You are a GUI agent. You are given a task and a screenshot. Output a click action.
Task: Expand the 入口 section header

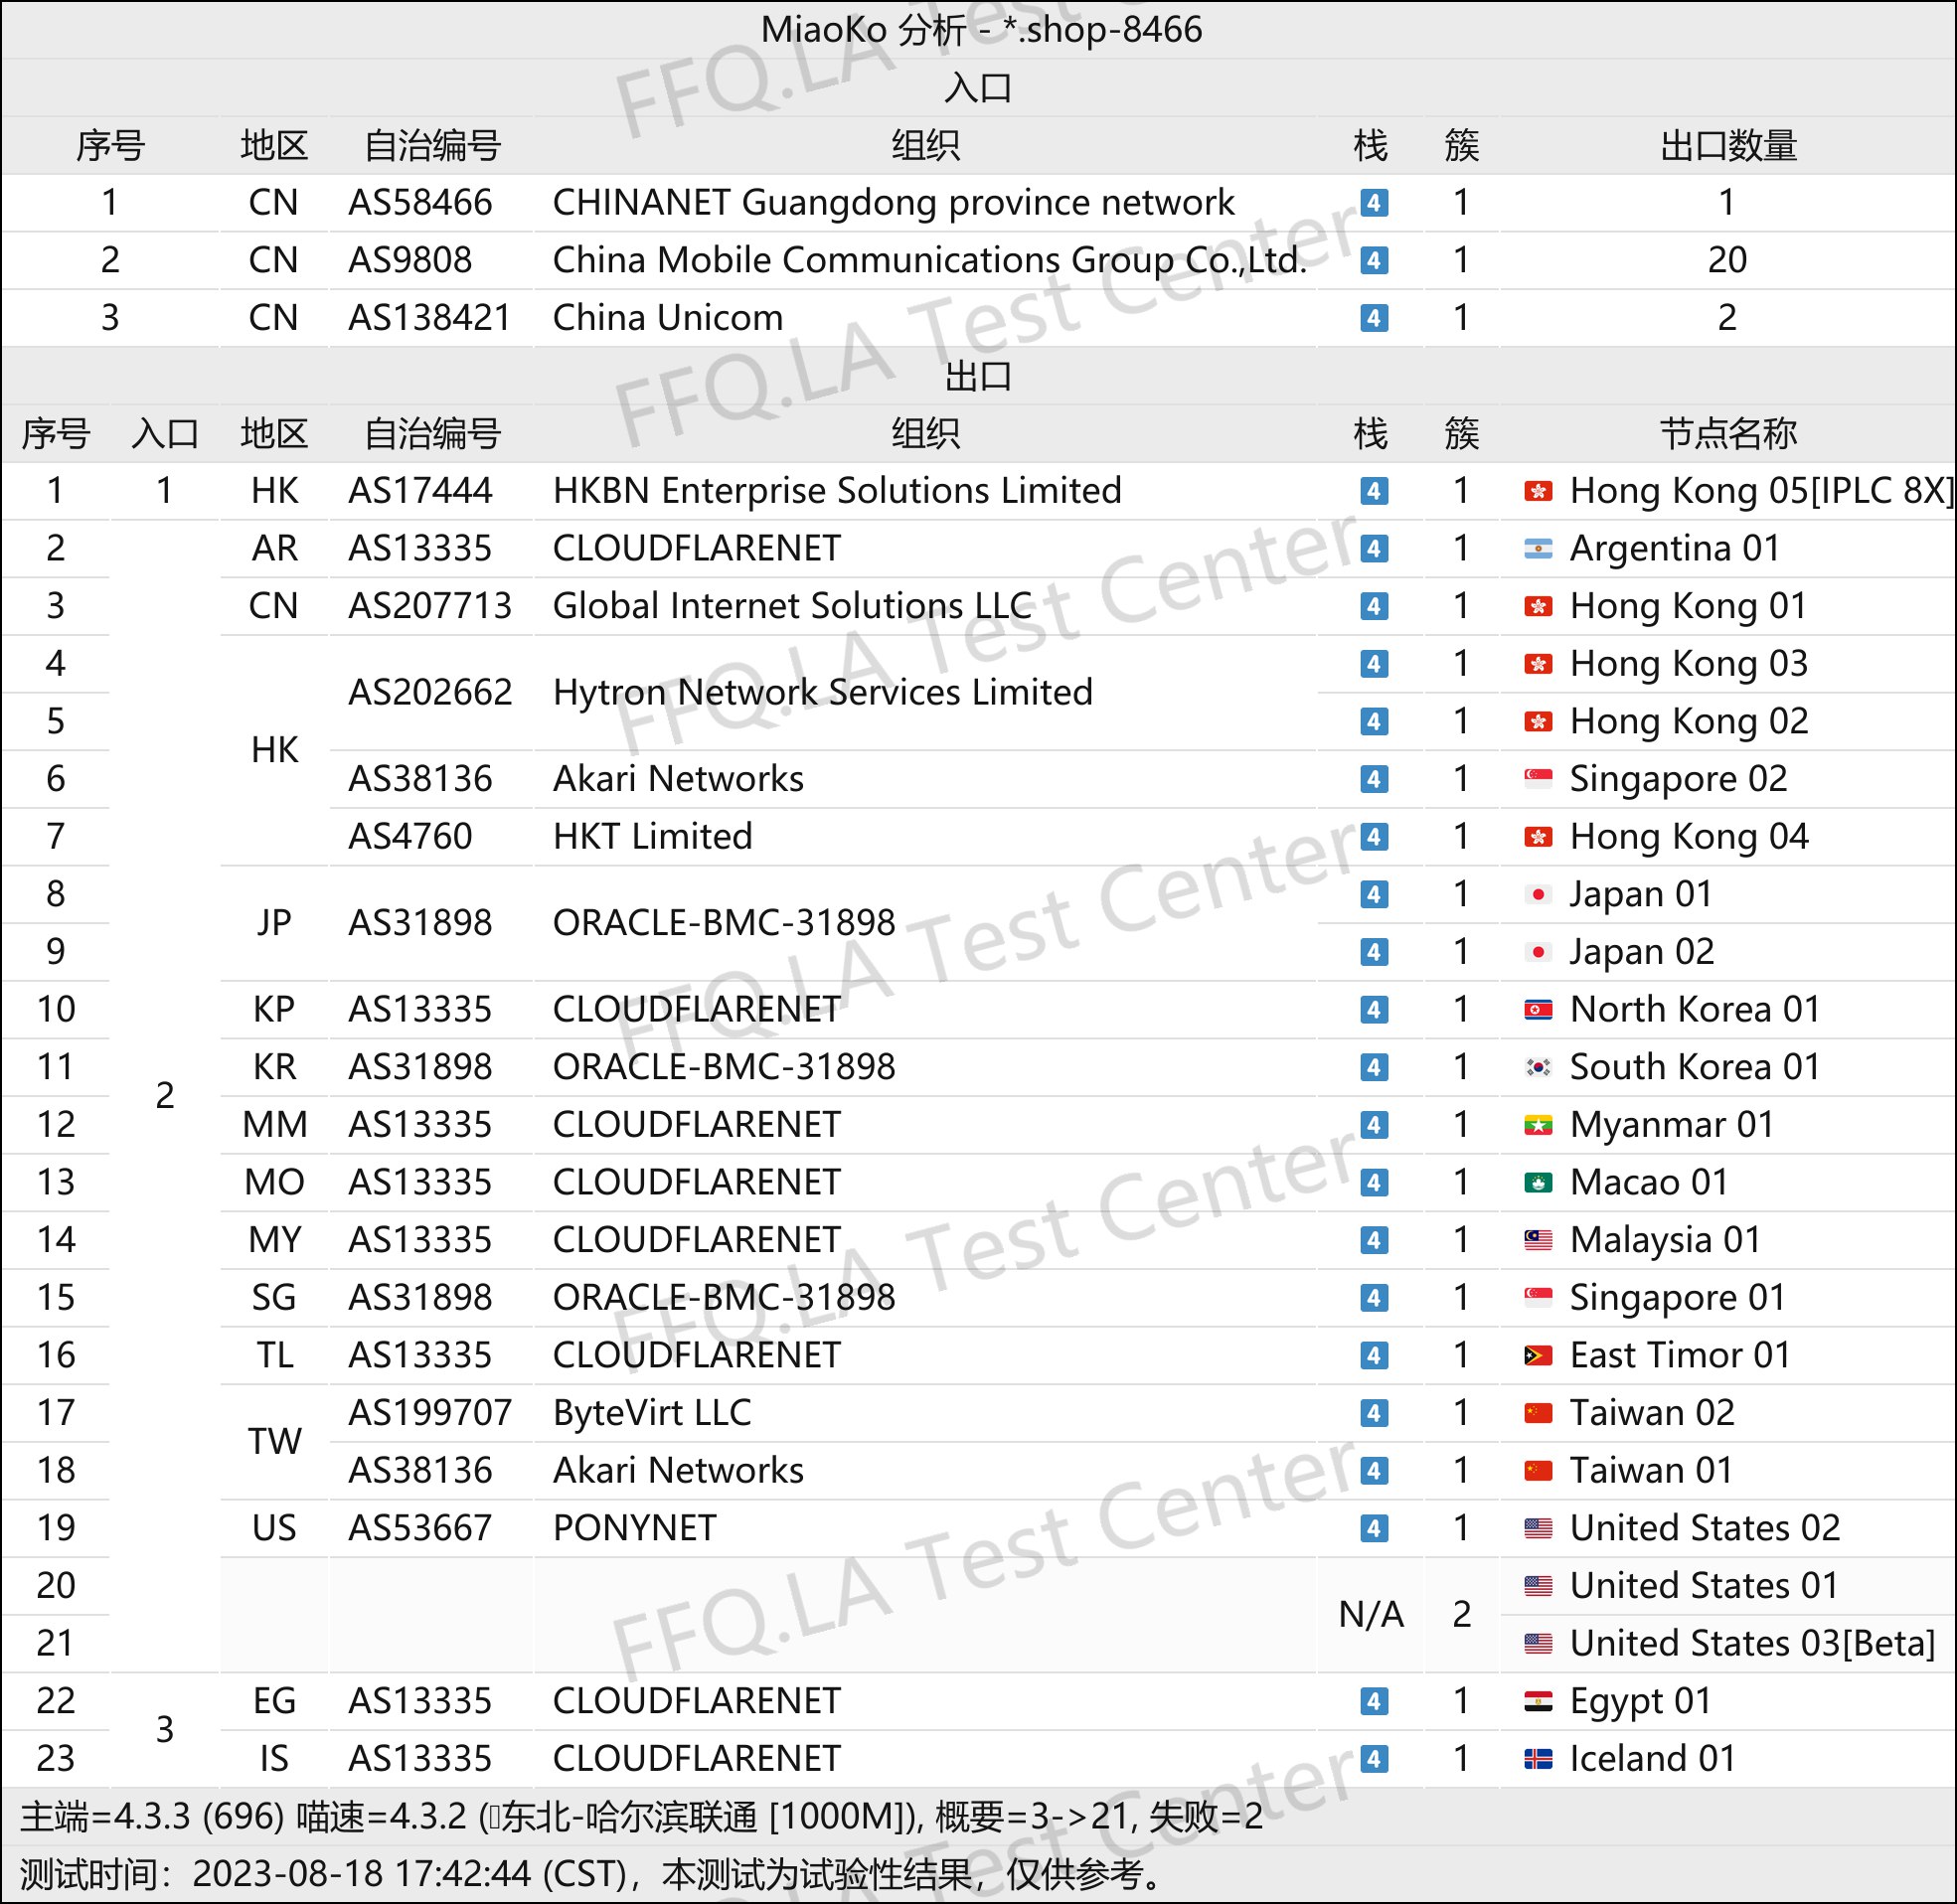pos(978,96)
